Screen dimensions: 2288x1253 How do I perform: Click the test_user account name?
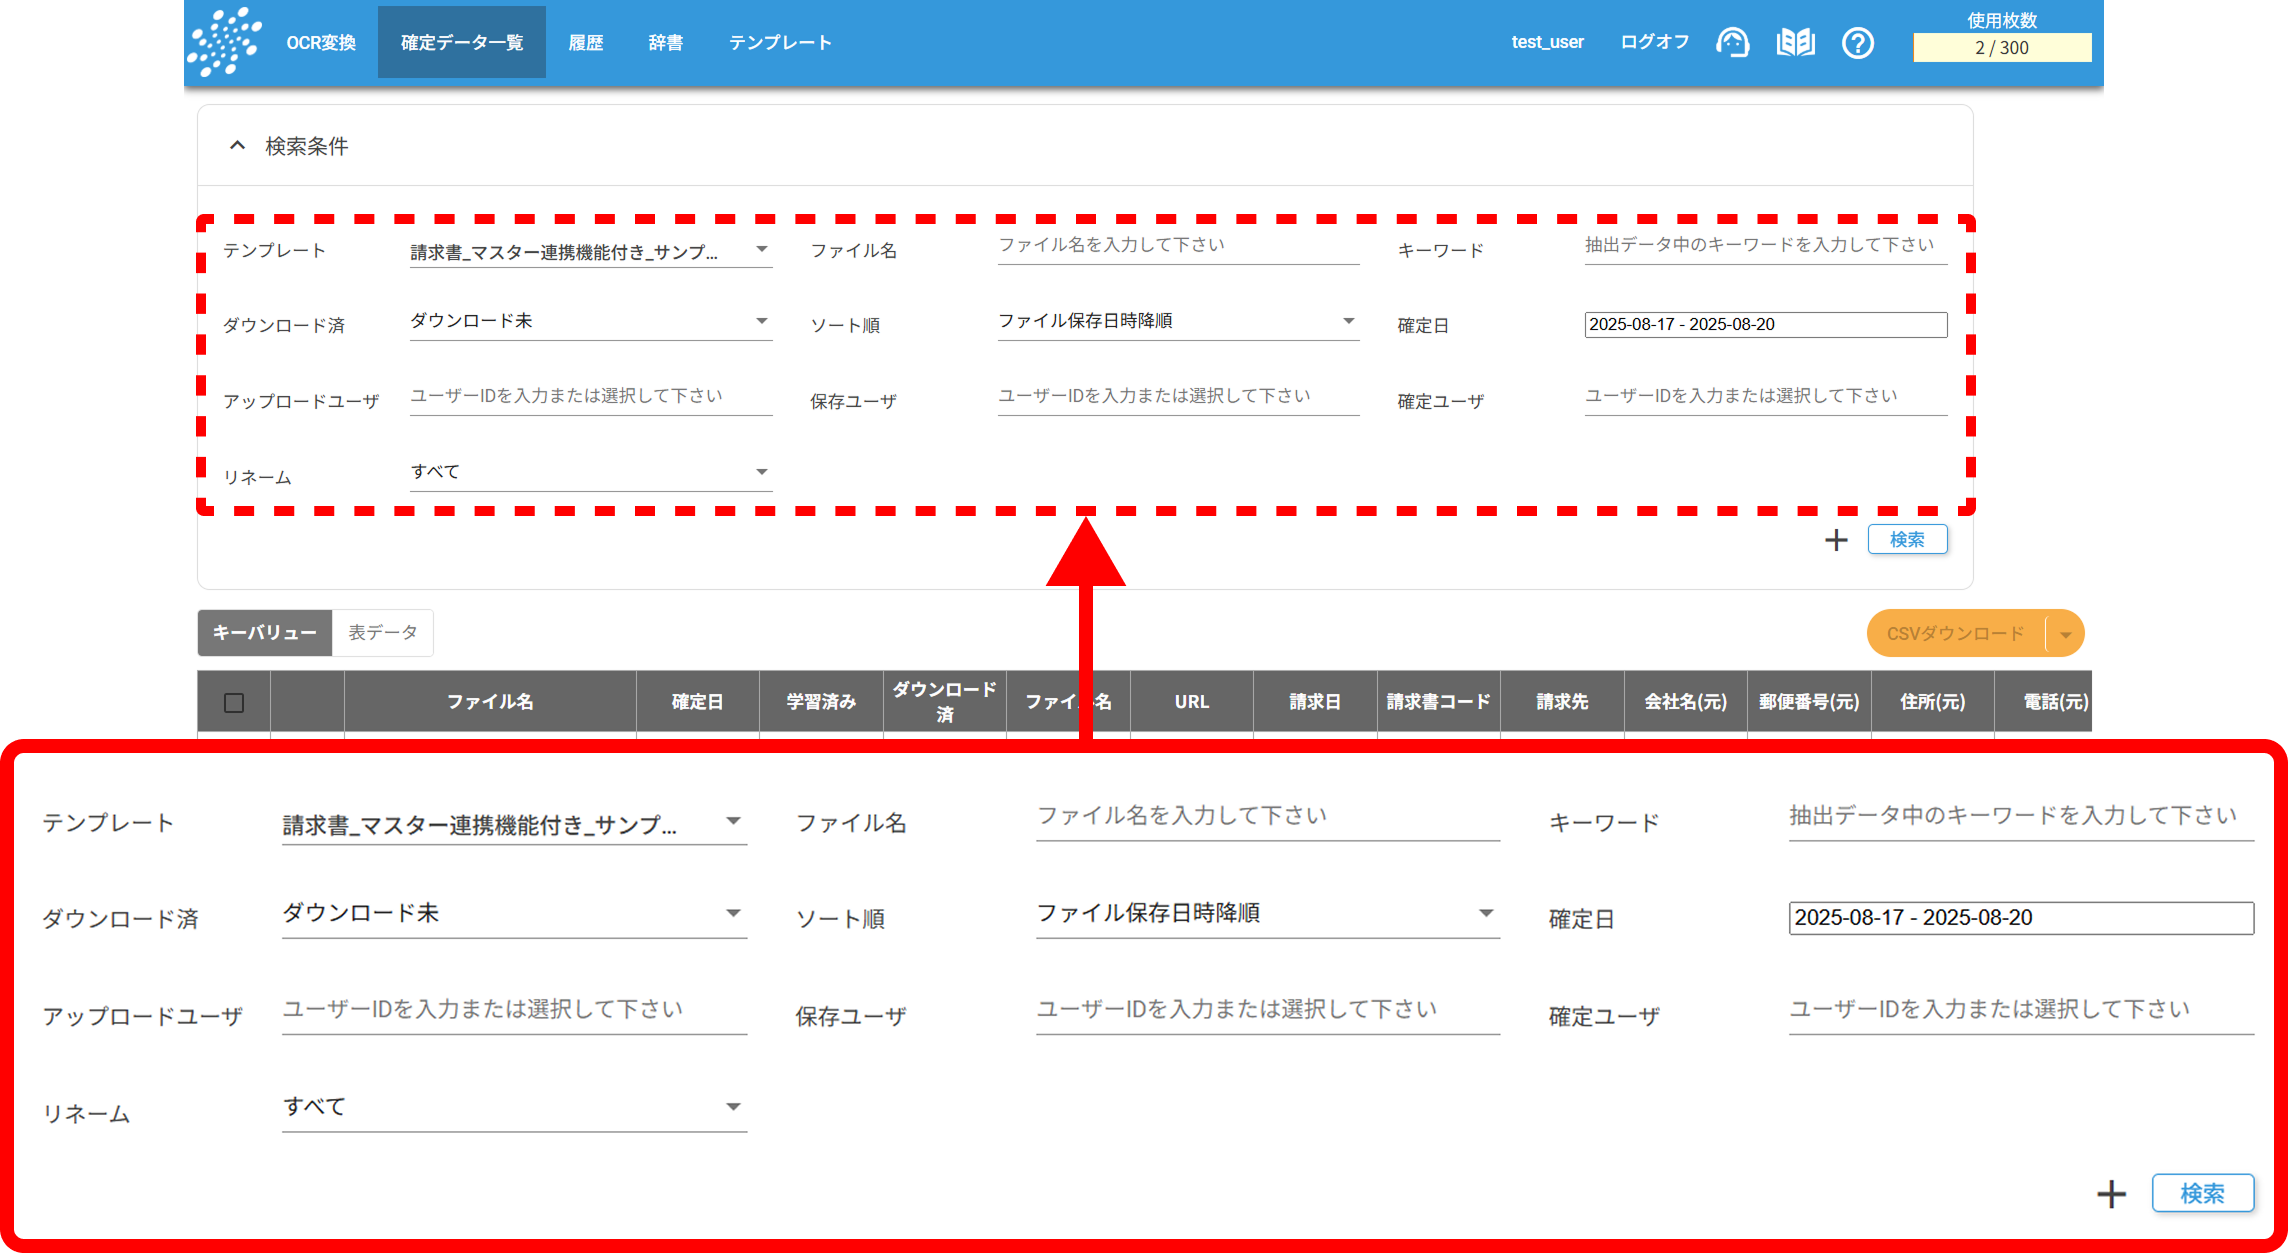[1547, 42]
